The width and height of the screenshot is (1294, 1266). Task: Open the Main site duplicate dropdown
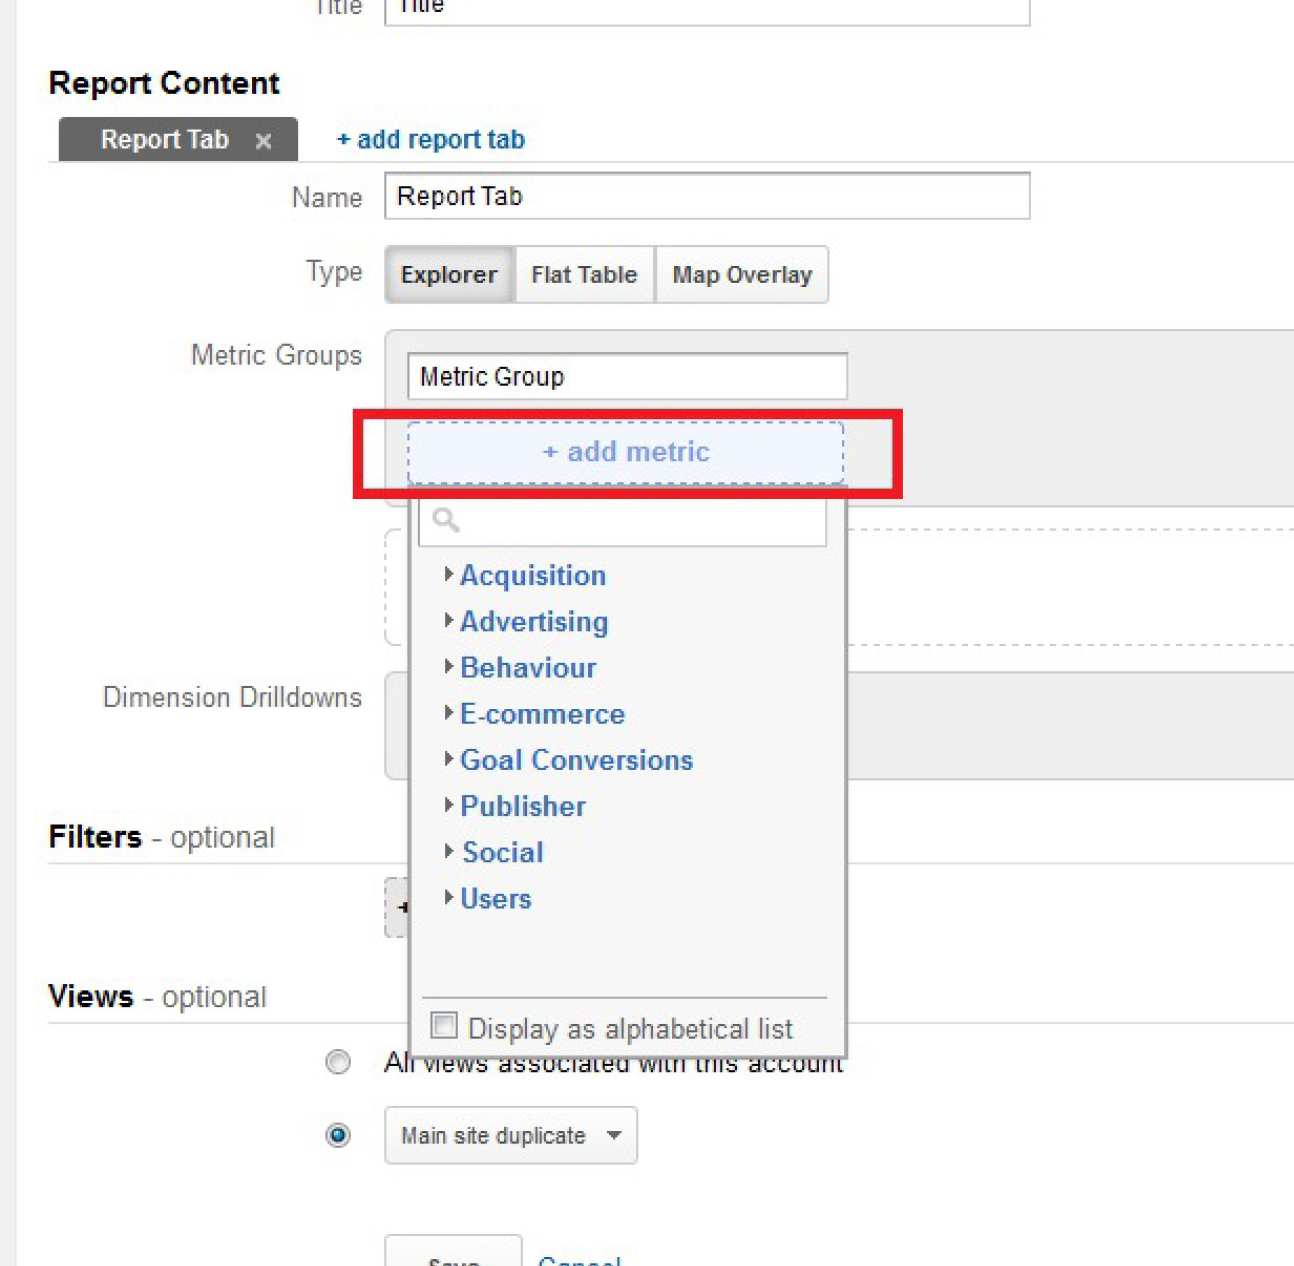[x=510, y=1136]
